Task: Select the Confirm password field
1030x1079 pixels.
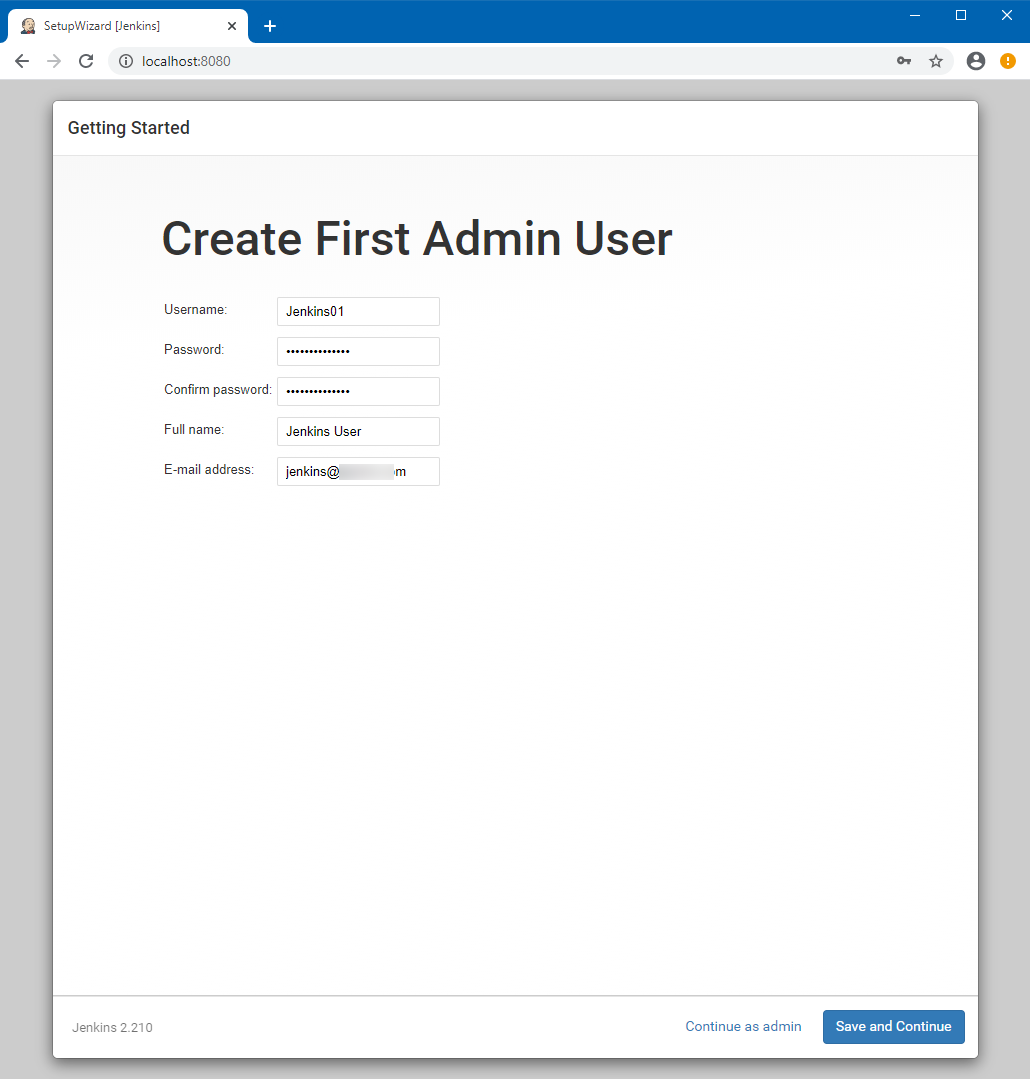Action: 358,392
